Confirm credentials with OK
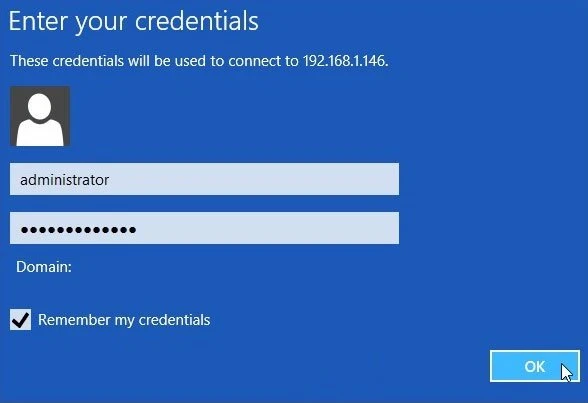Screen dimensions: 588x403 535,366
